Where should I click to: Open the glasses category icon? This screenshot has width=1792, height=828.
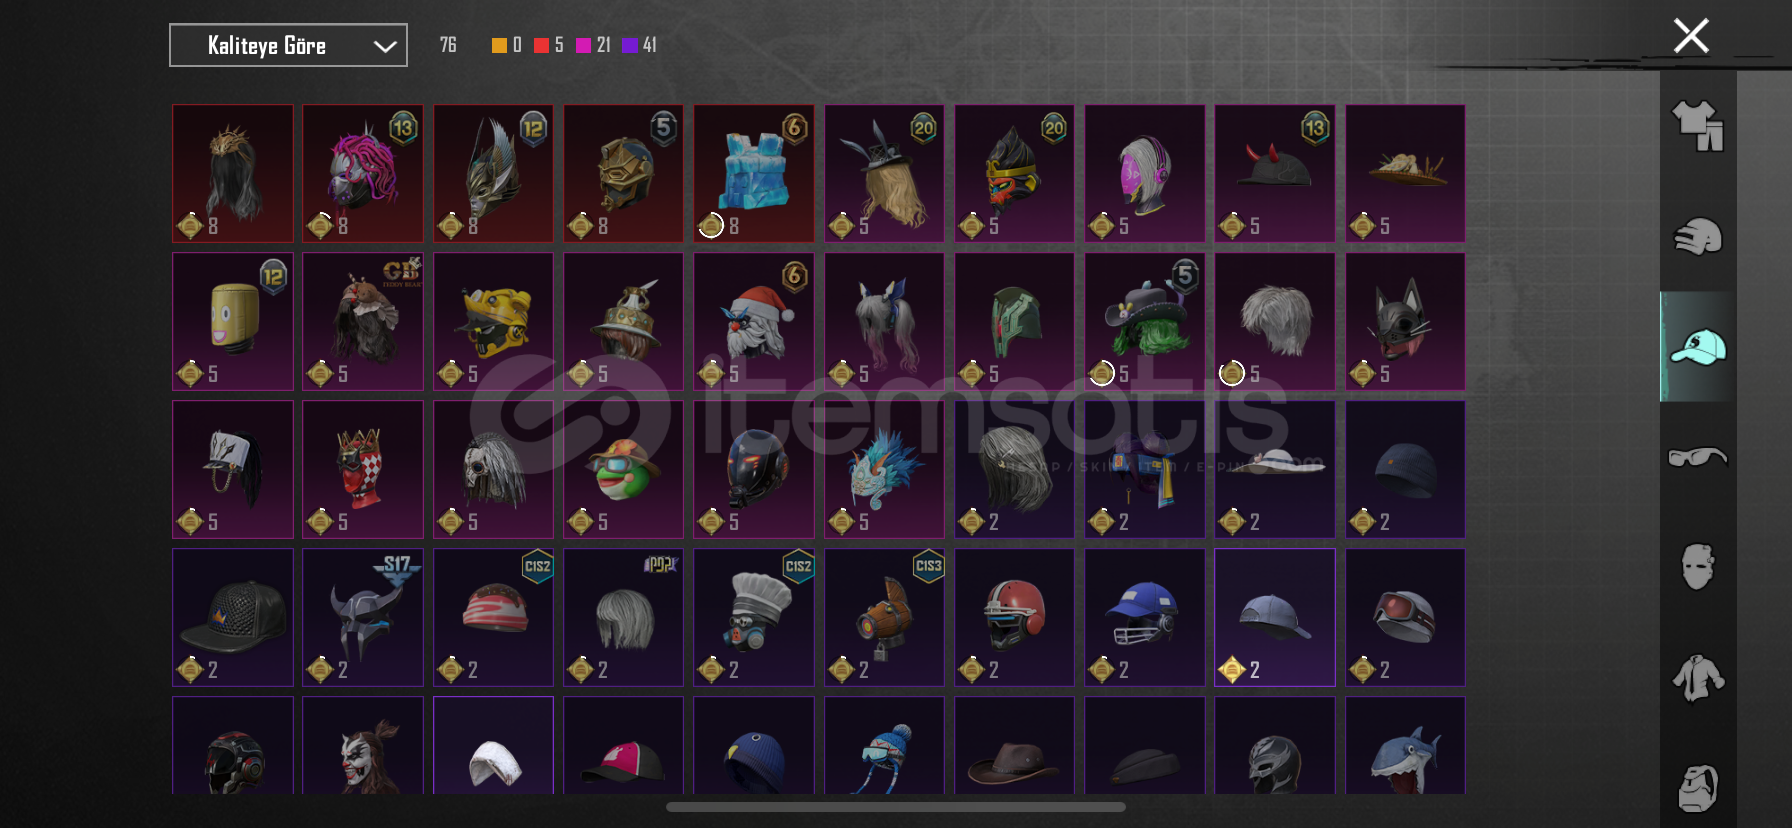tap(1698, 457)
